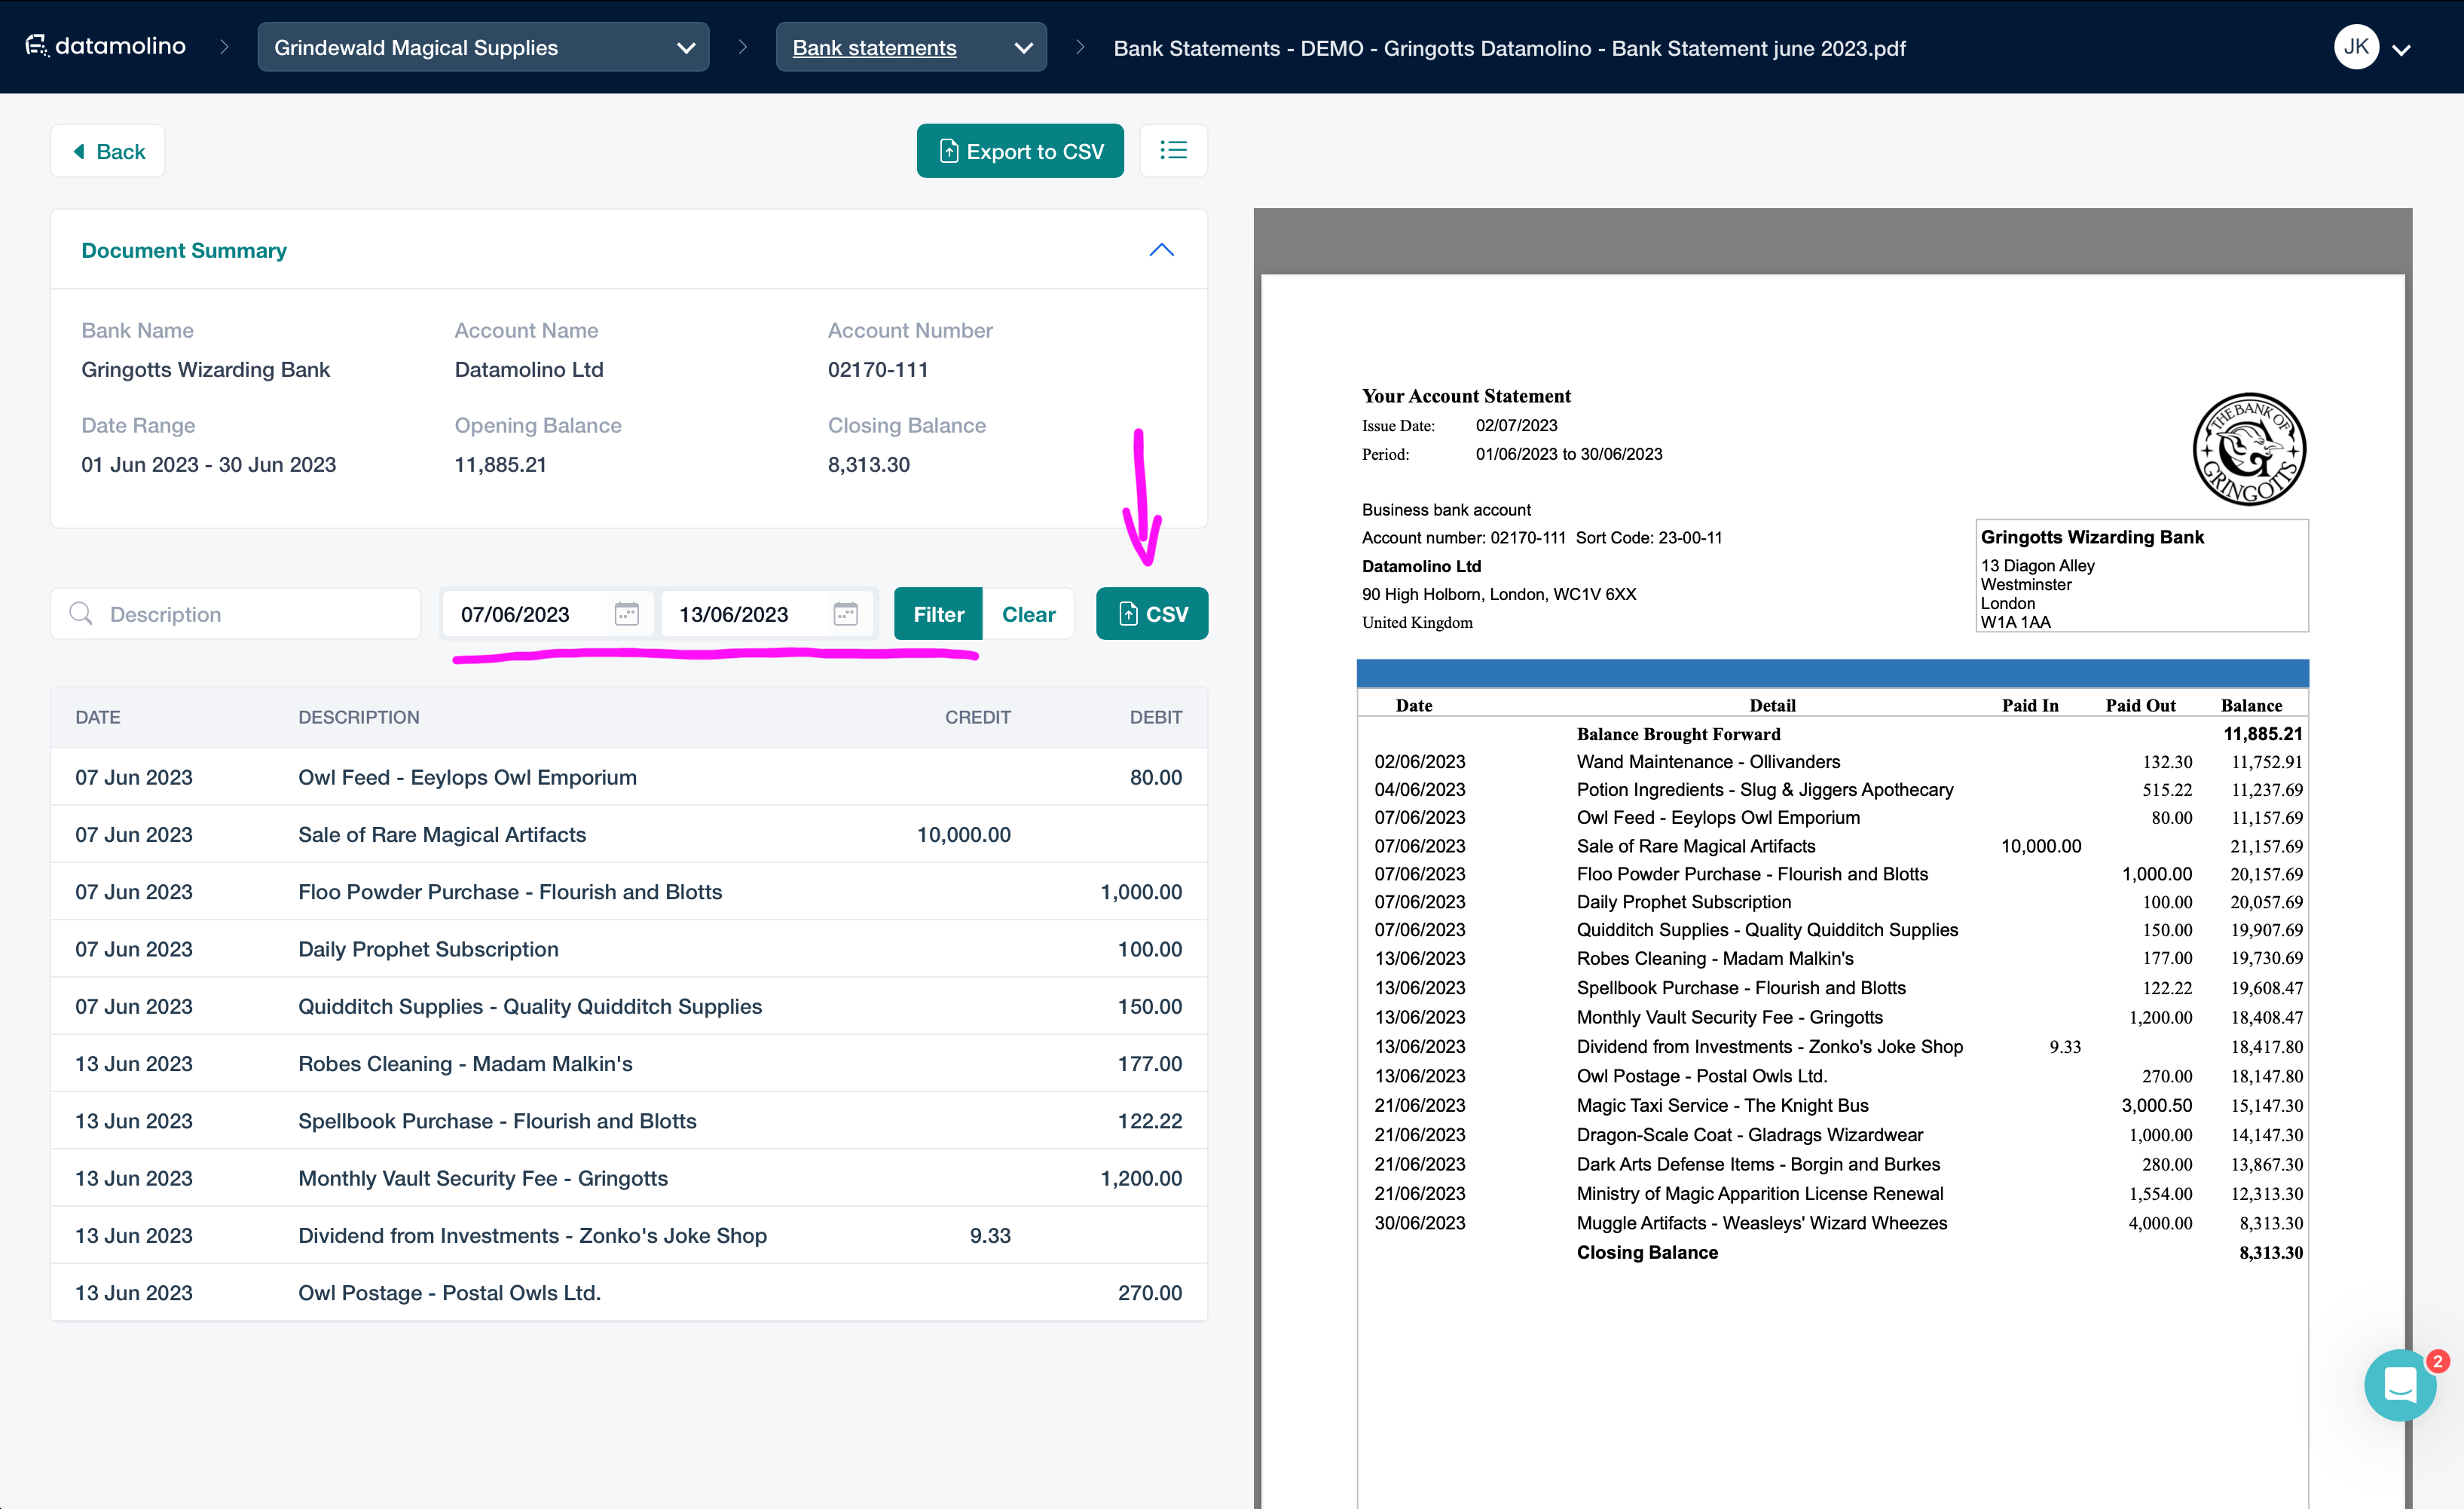Go back using the Back button
The height and width of the screenshot is (1509, 2464).
[108, 151]
